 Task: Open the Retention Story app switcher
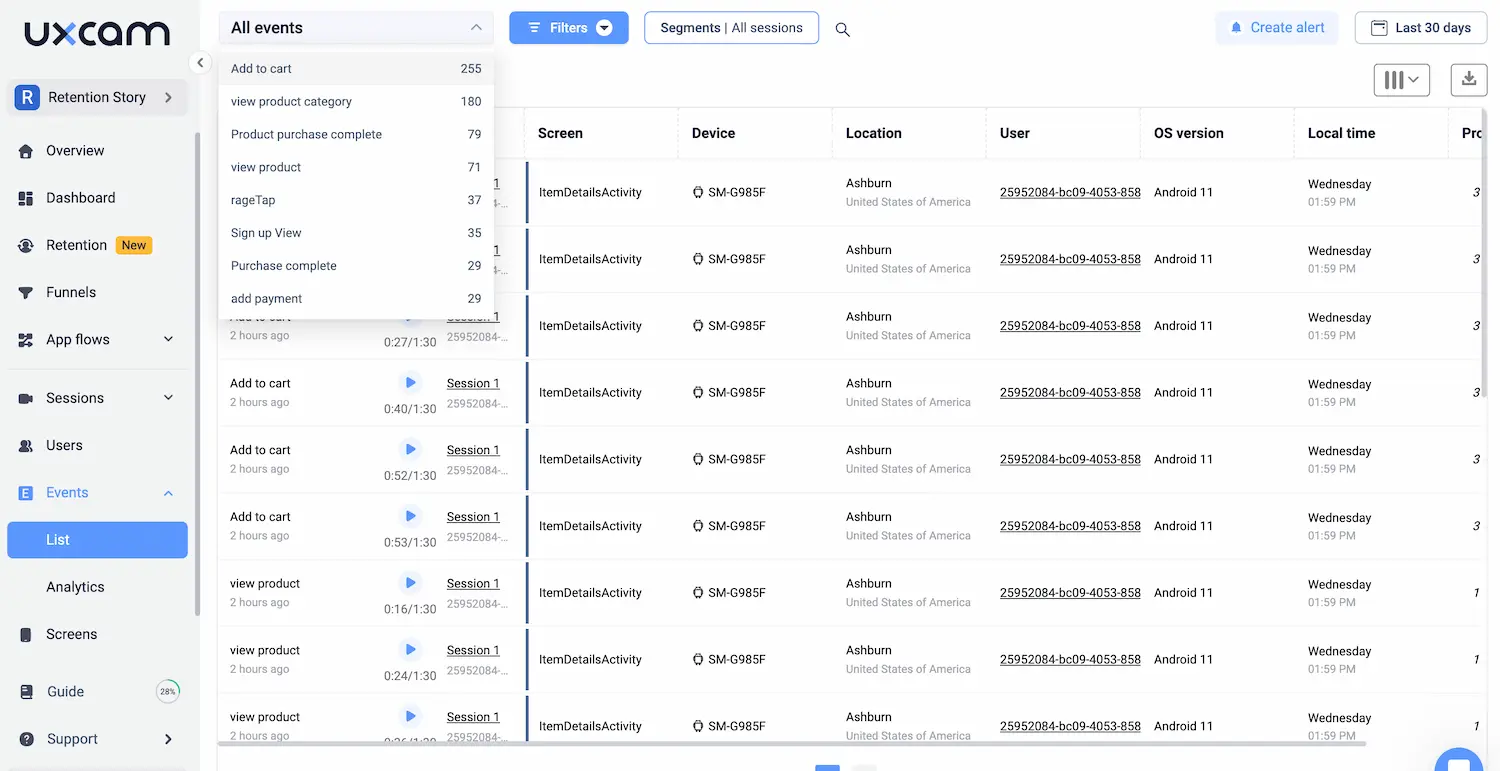coord(97,97)
